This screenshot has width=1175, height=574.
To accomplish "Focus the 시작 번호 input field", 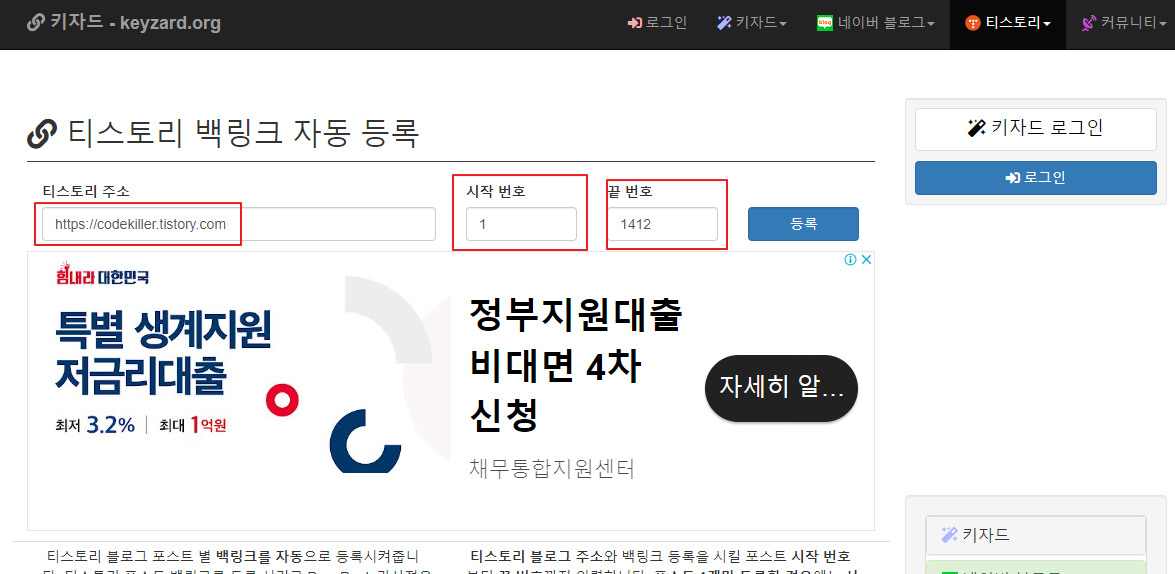I will (522, 224).
